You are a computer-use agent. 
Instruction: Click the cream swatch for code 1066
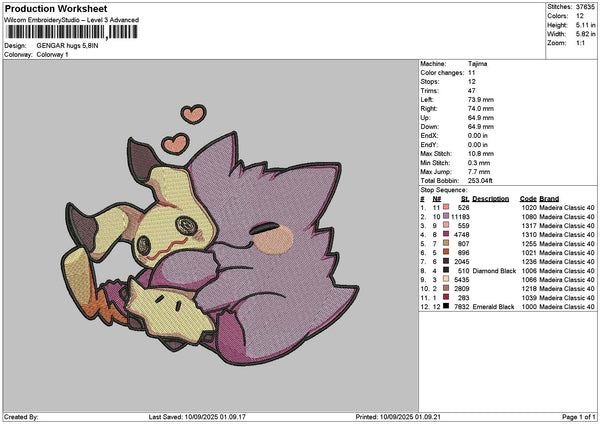pos(446,279)
